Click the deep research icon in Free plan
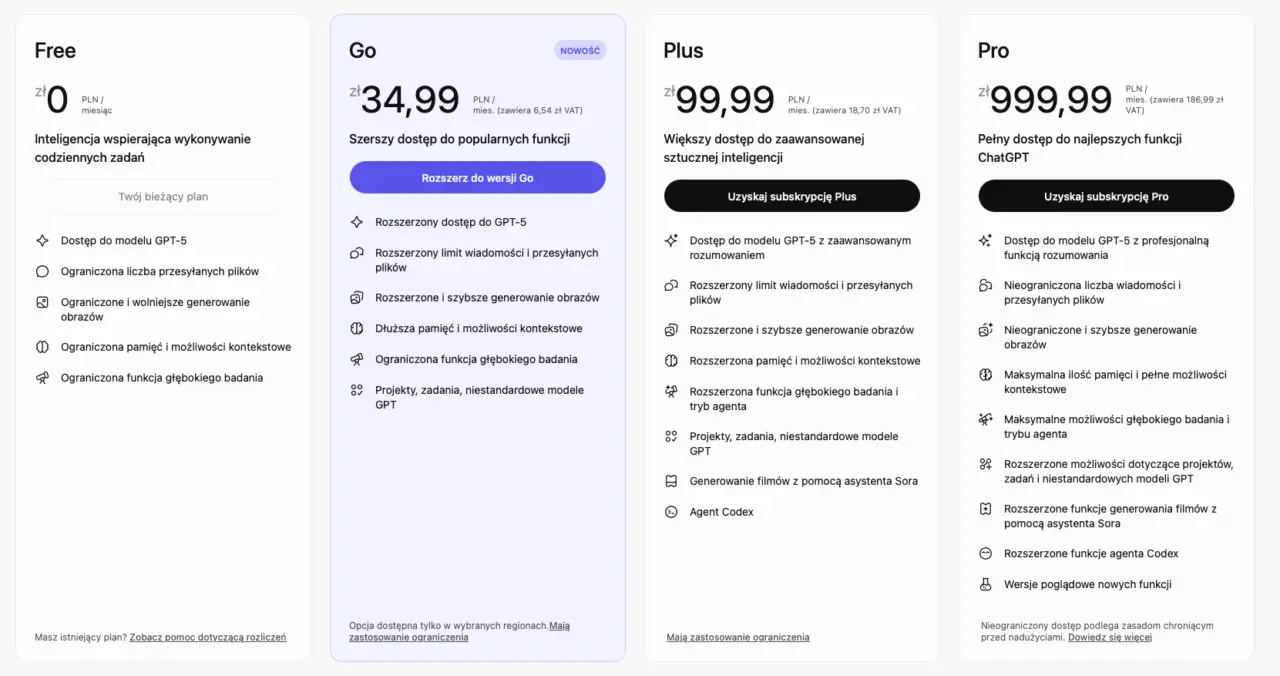Image resolution: width=1280 pixels, height=676 pixels. click(42, 378)
